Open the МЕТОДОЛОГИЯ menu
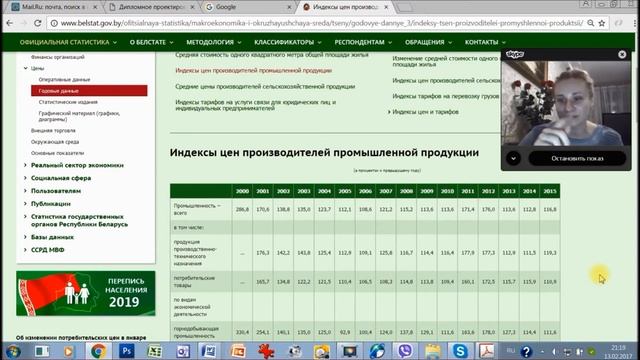Screen dimensions: 640x360 tap(213, 42)
